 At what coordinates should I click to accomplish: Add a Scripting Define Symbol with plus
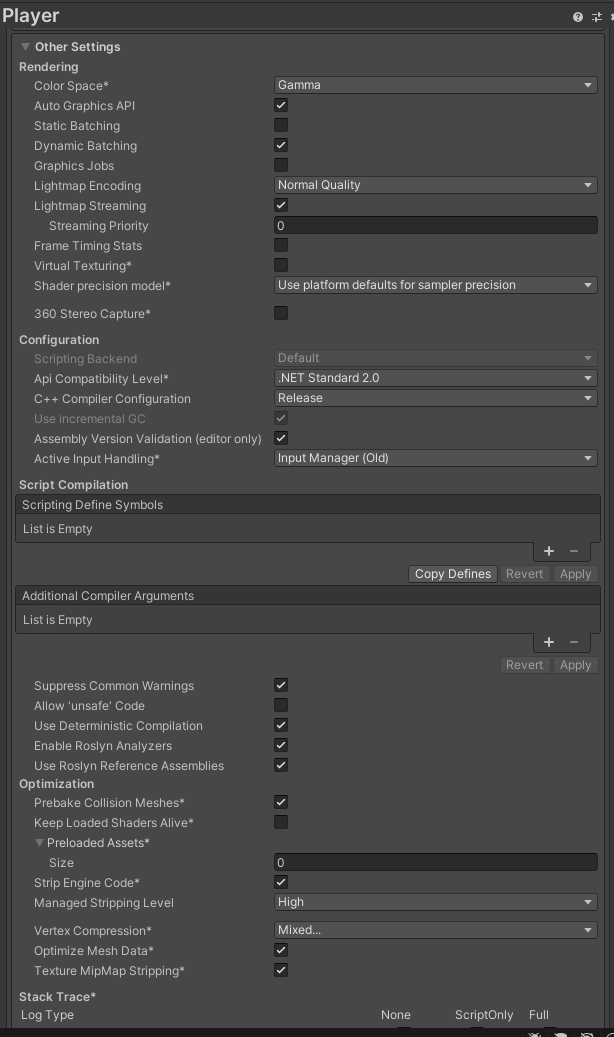tap(549, 551)
